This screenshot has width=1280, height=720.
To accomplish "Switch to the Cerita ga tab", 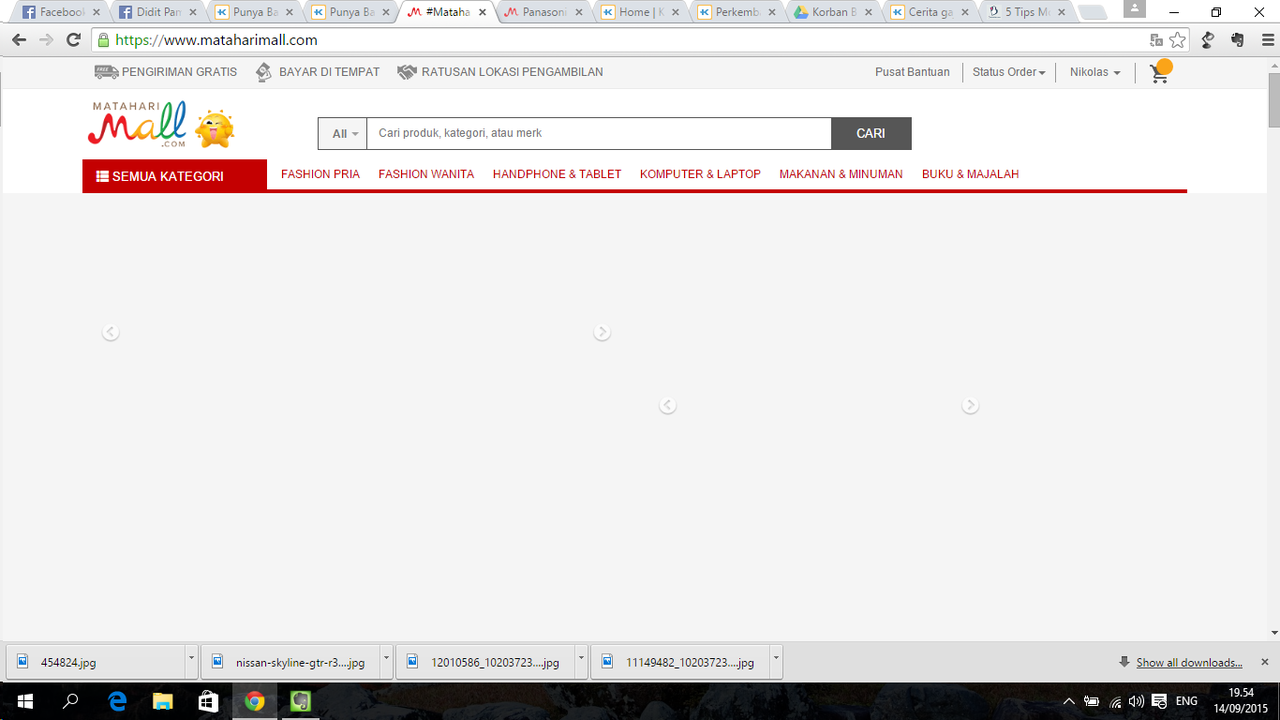I will tap(927, 13).
